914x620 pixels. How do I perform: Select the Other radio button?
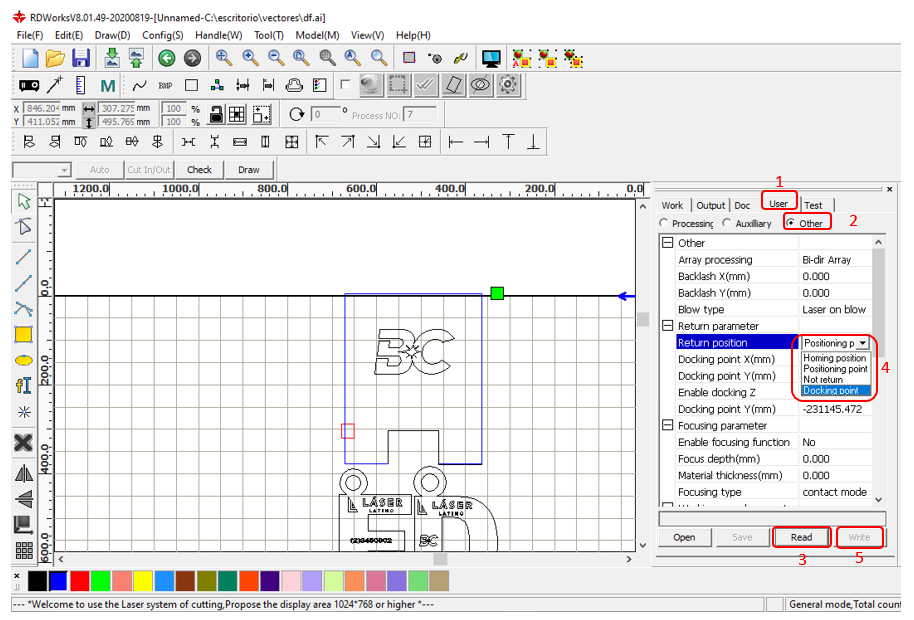[x=791, y=223]
